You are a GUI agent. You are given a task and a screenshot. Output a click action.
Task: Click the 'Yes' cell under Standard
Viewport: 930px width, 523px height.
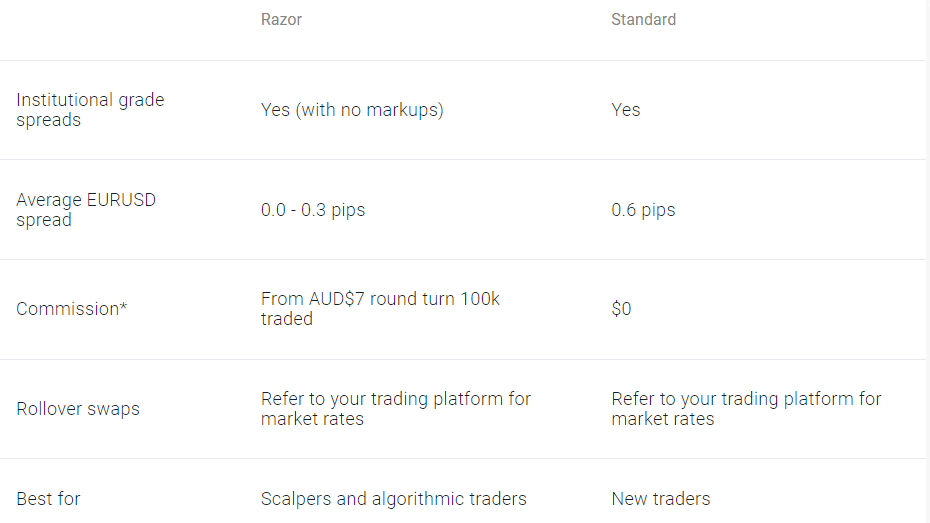click(626, 110)
